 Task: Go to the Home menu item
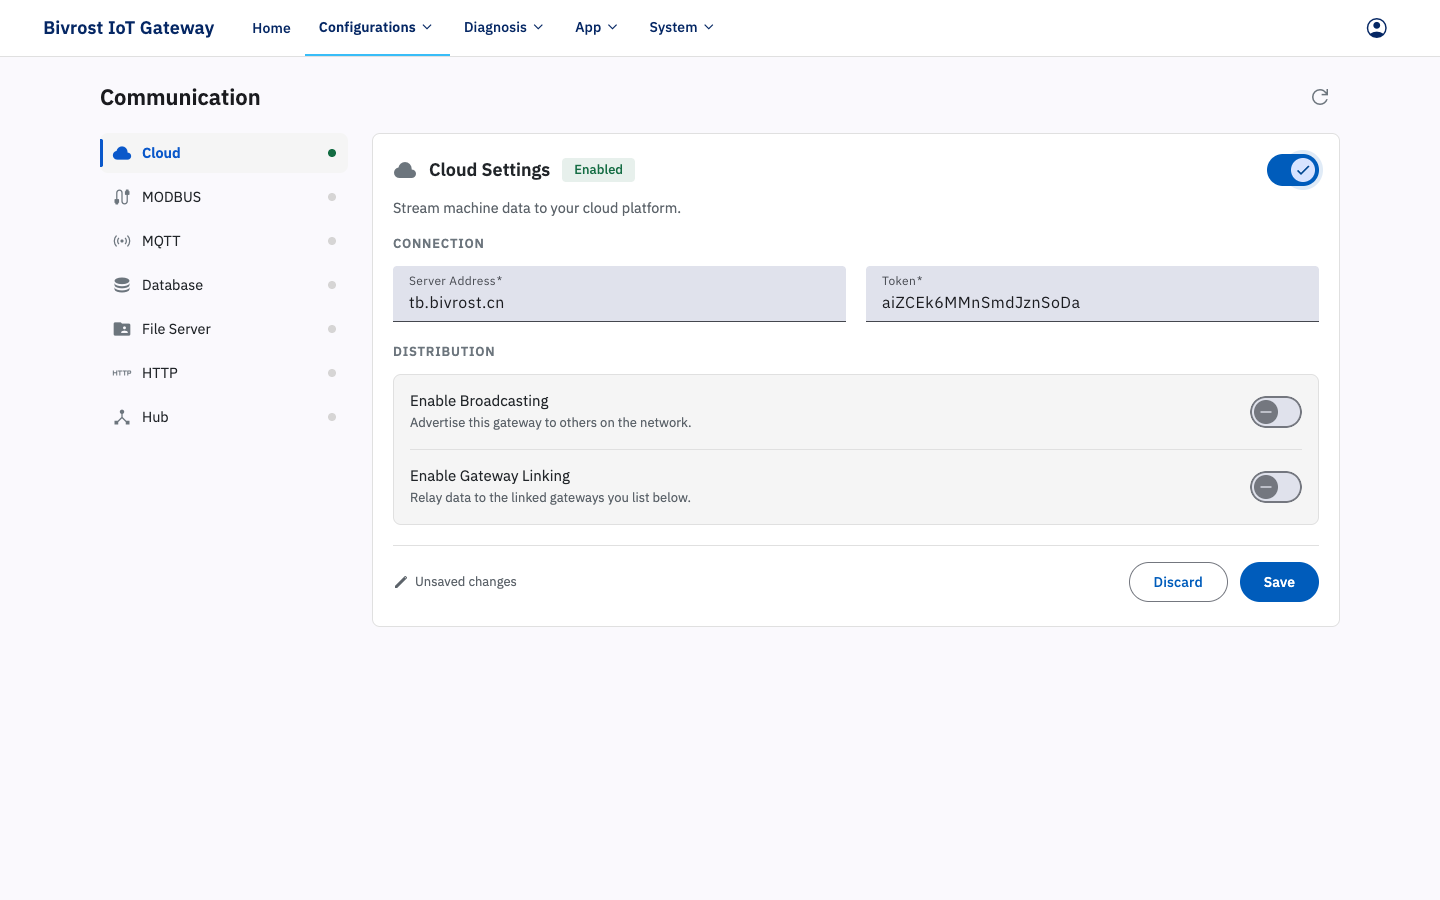coord(271,28)
